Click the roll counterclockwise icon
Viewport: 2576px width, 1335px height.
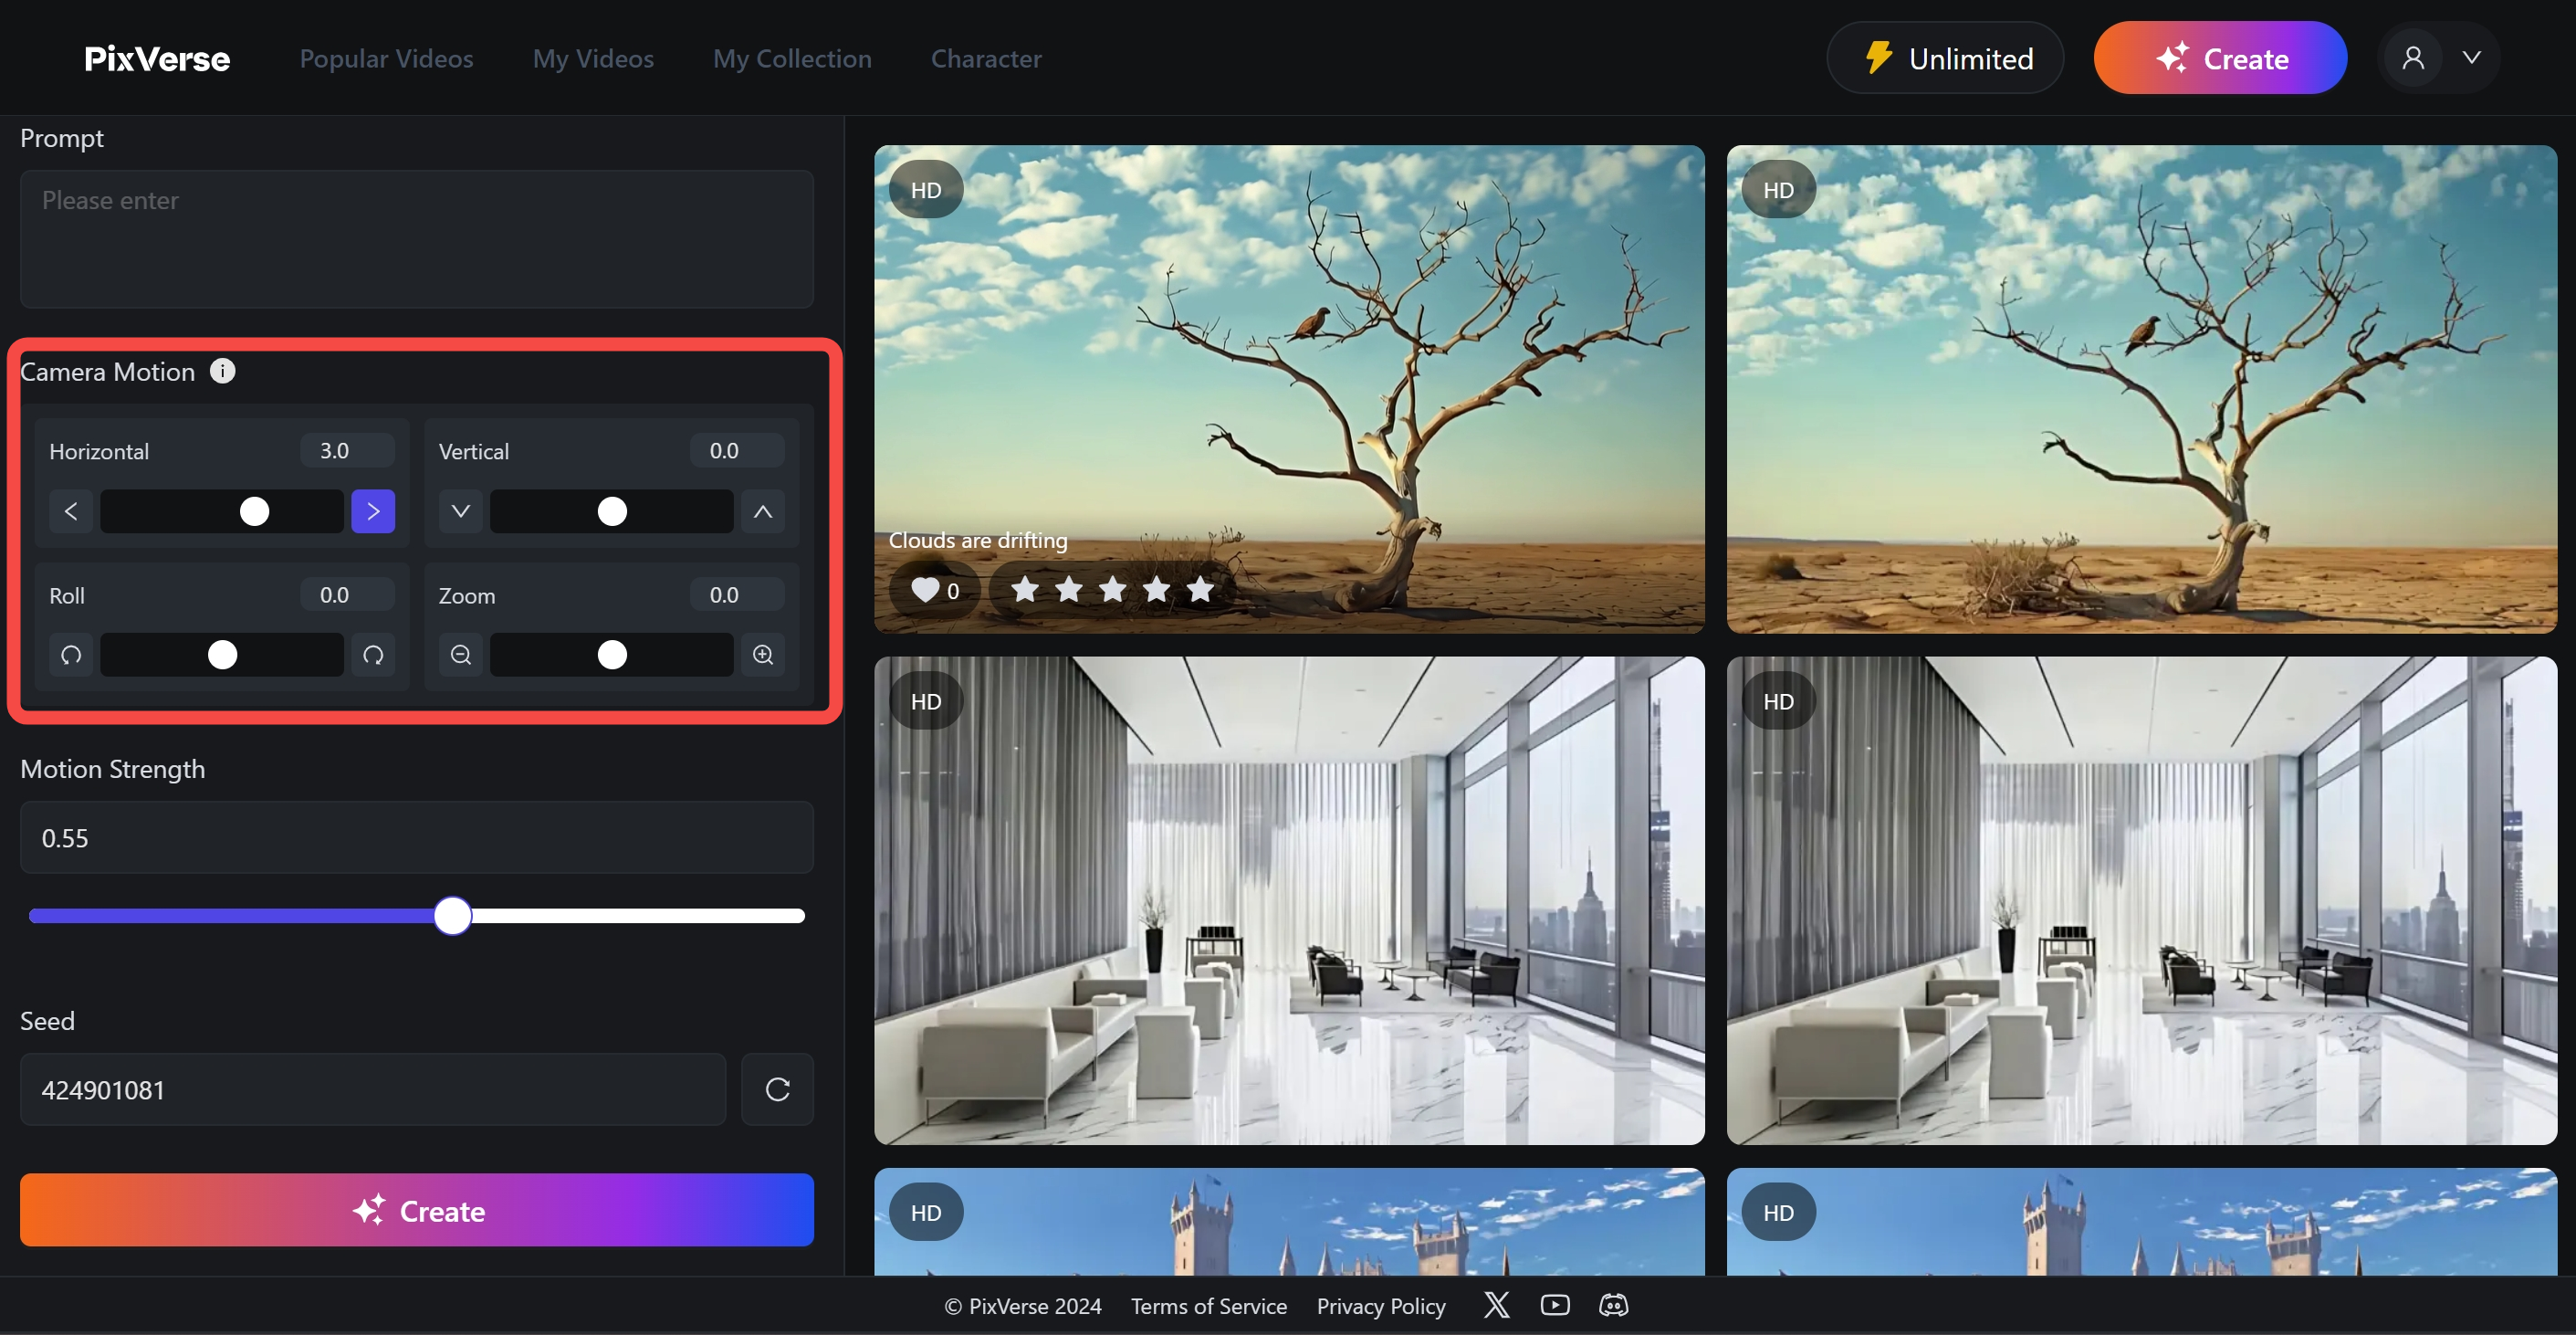(x=71, y=655)
